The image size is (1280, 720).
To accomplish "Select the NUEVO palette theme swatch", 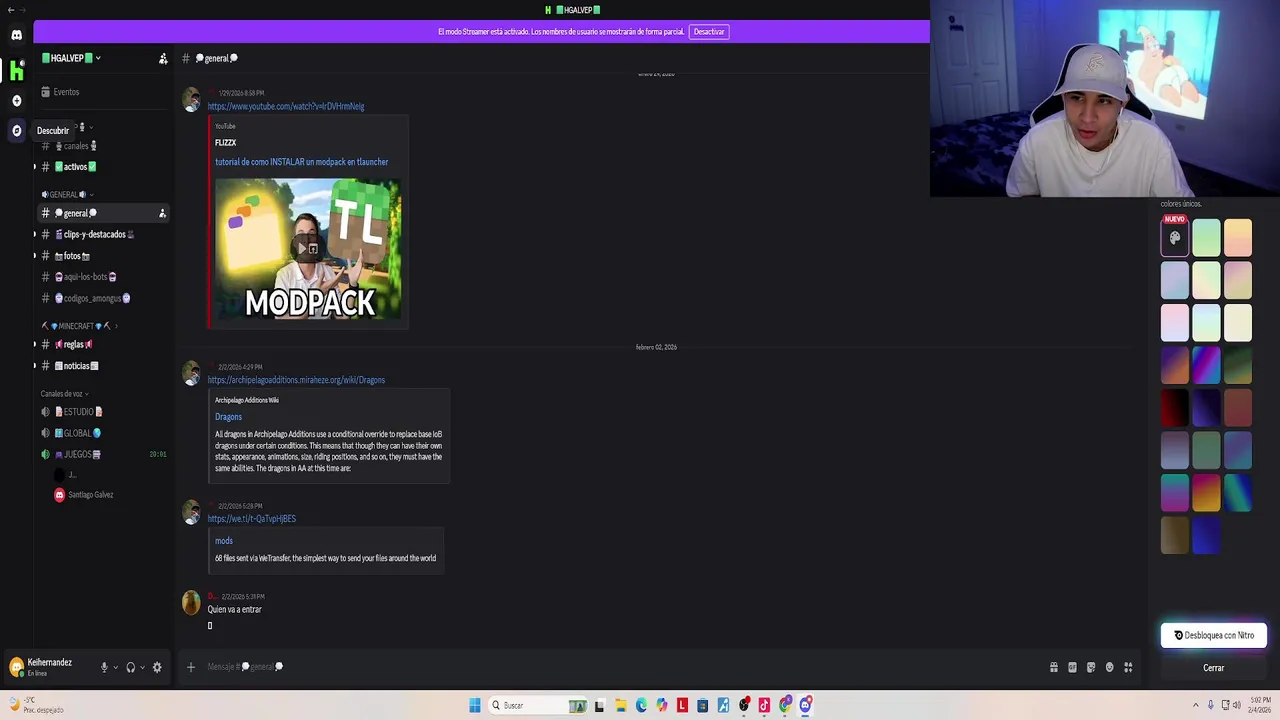I will point(1175,238).
